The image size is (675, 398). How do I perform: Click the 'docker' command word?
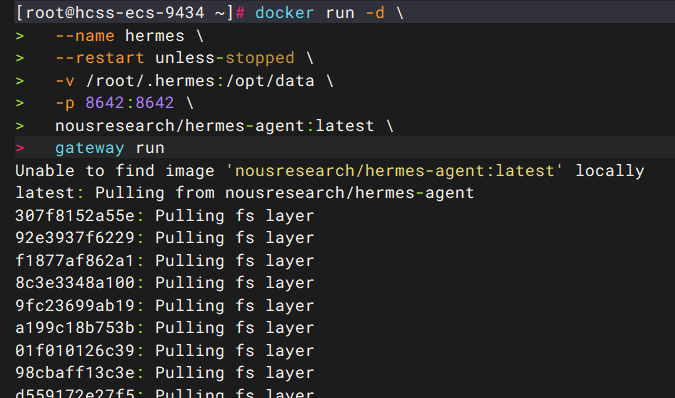[x=285, y=12]
